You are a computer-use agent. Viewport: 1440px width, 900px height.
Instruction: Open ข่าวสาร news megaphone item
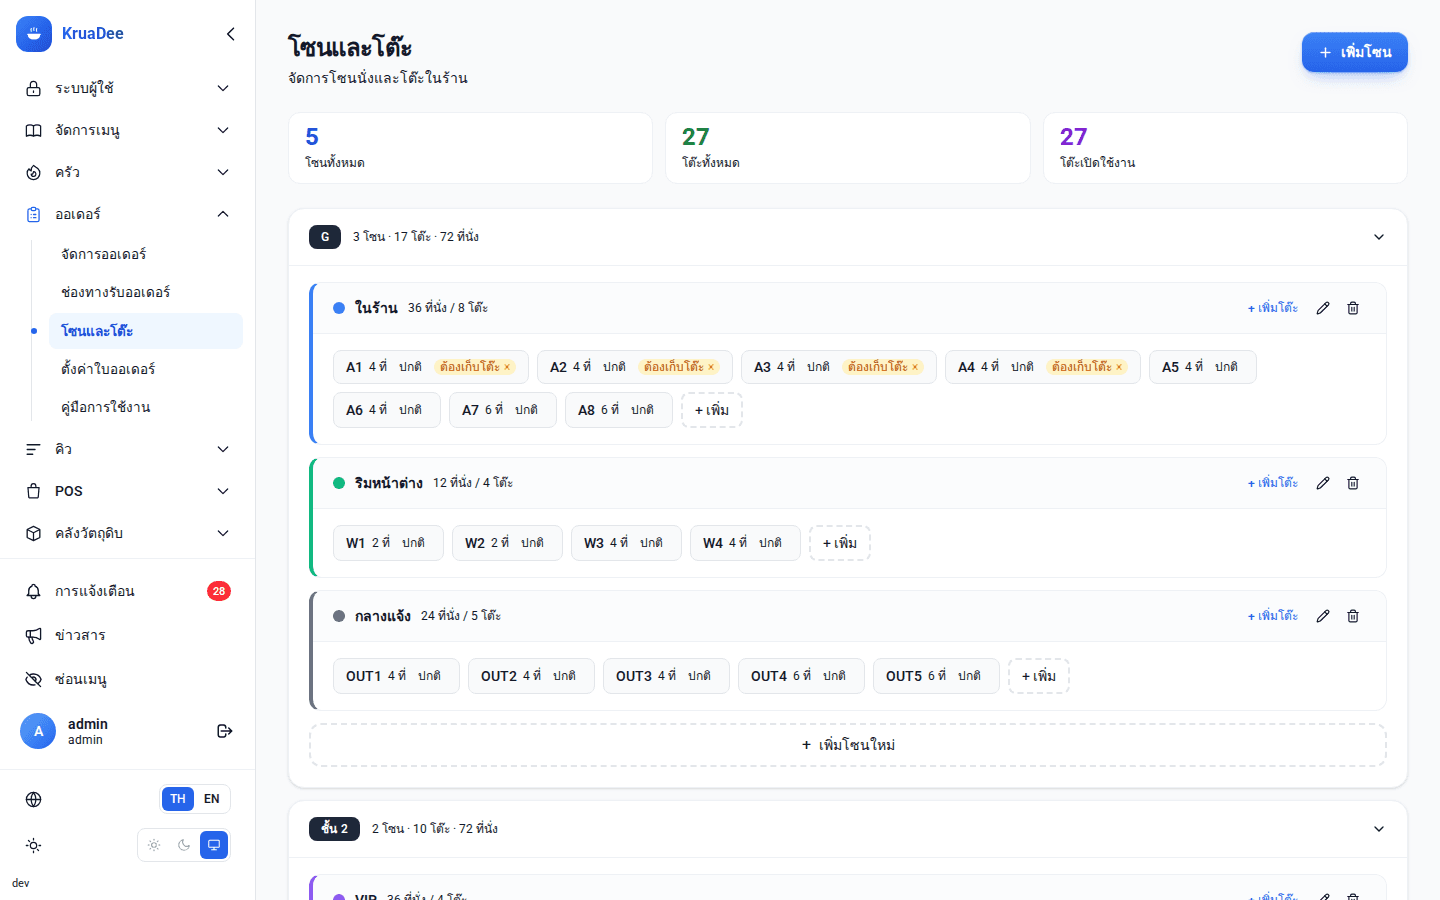pyautogui.click(x=127, y=635)
